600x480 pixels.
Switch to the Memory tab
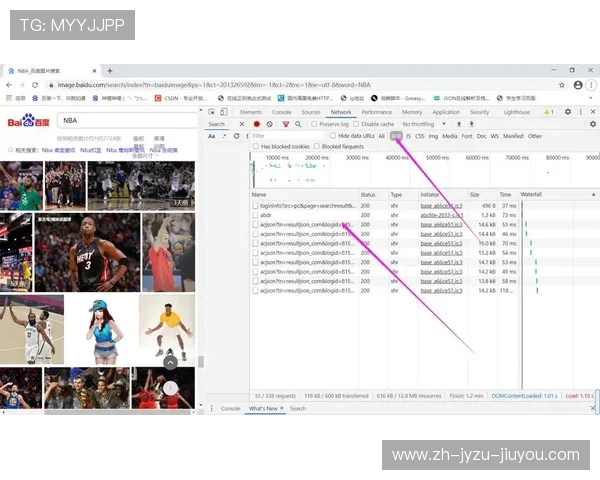click(x=412, y=112)
